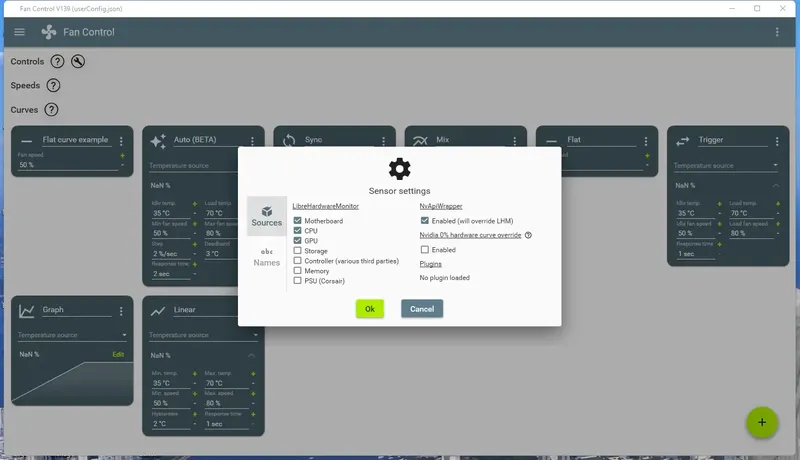Collapse the Trigger card NaN % section
Screen dimensions: 800x460
point(776,186)
